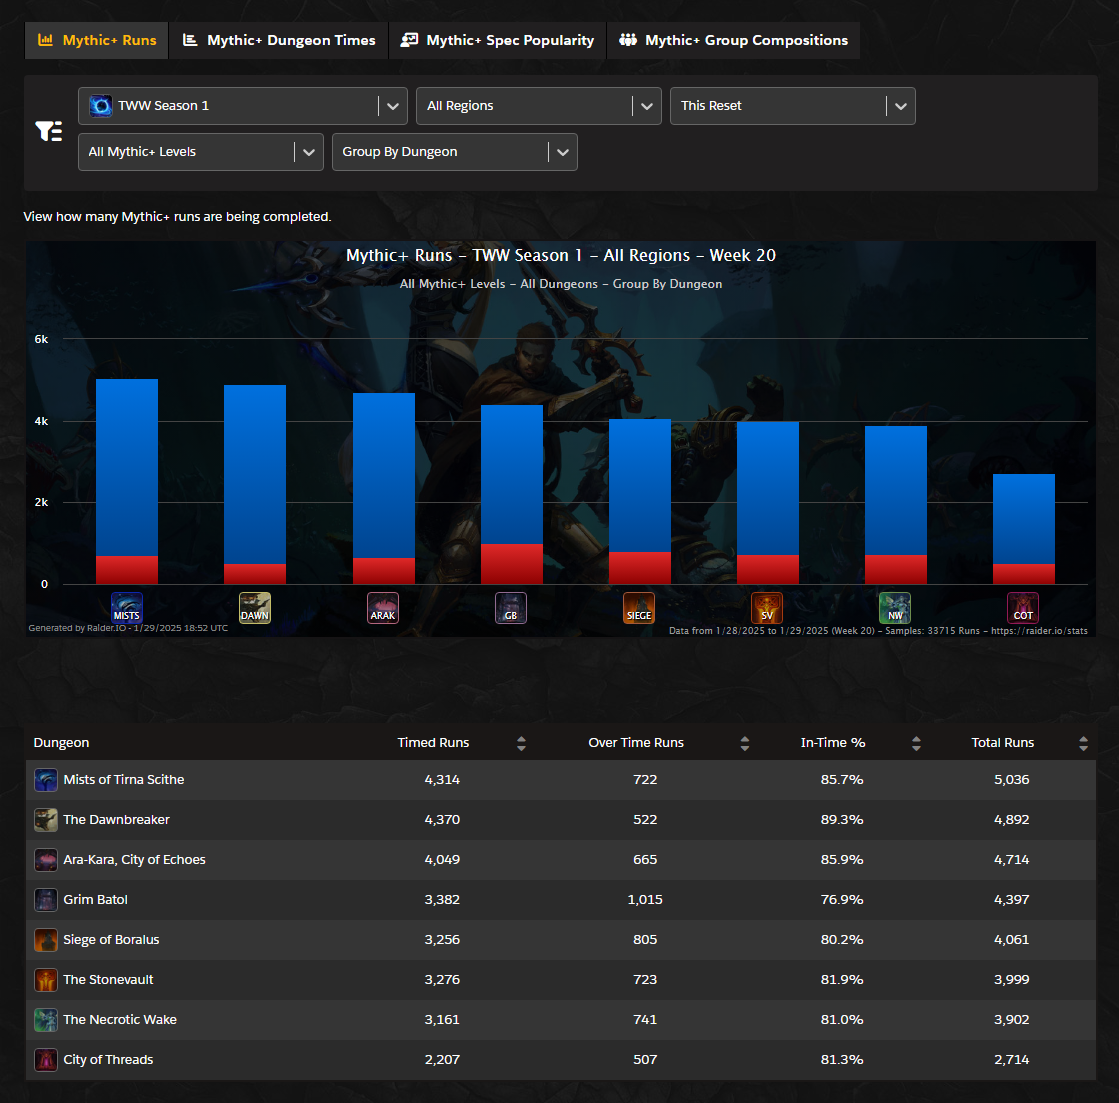This screenshot has height=1103, width=1119.
Task: Click the filter icon beside season dropdown
Action: (49, 131)
